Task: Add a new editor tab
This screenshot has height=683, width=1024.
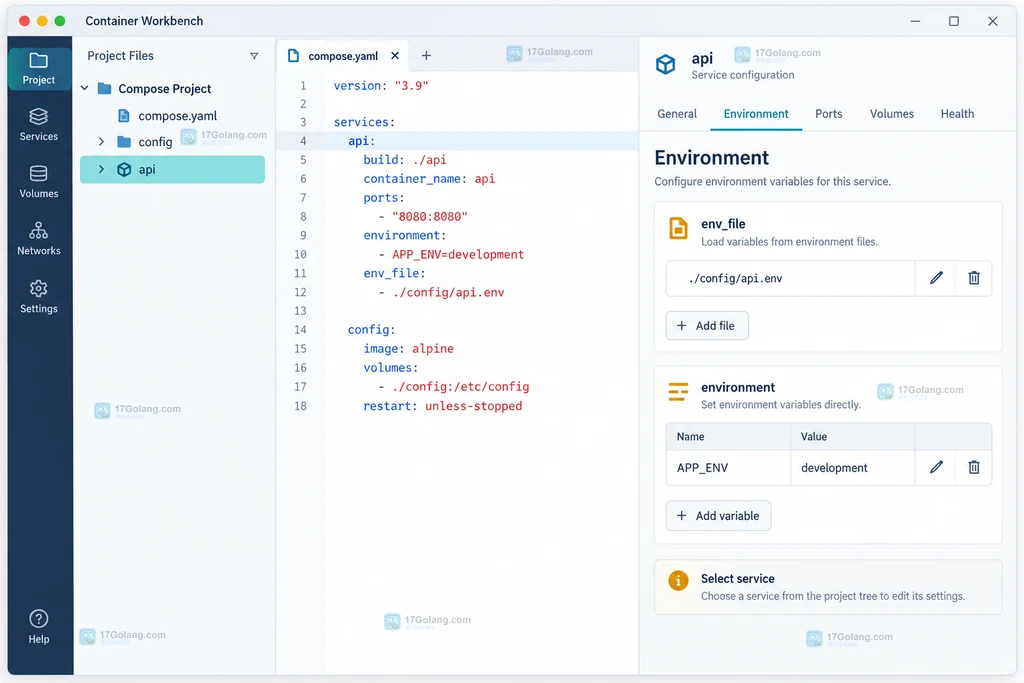Action: (x=426, y=56)
